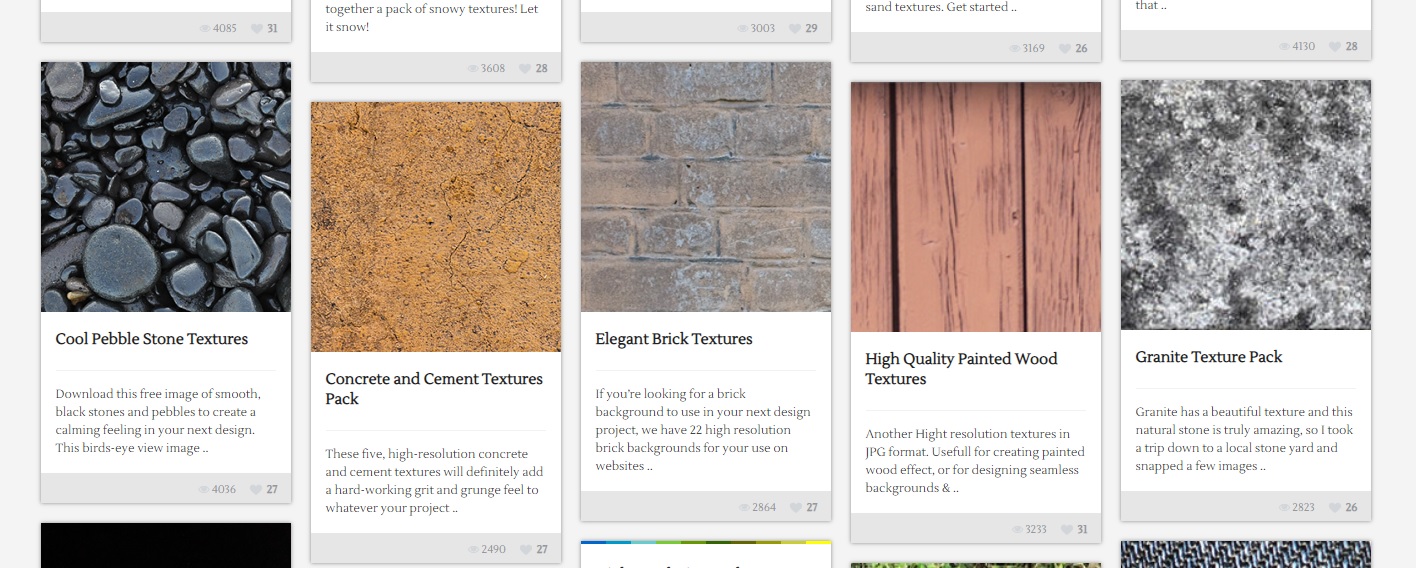Click heart icon on the snowy textures card

[526, 69]
